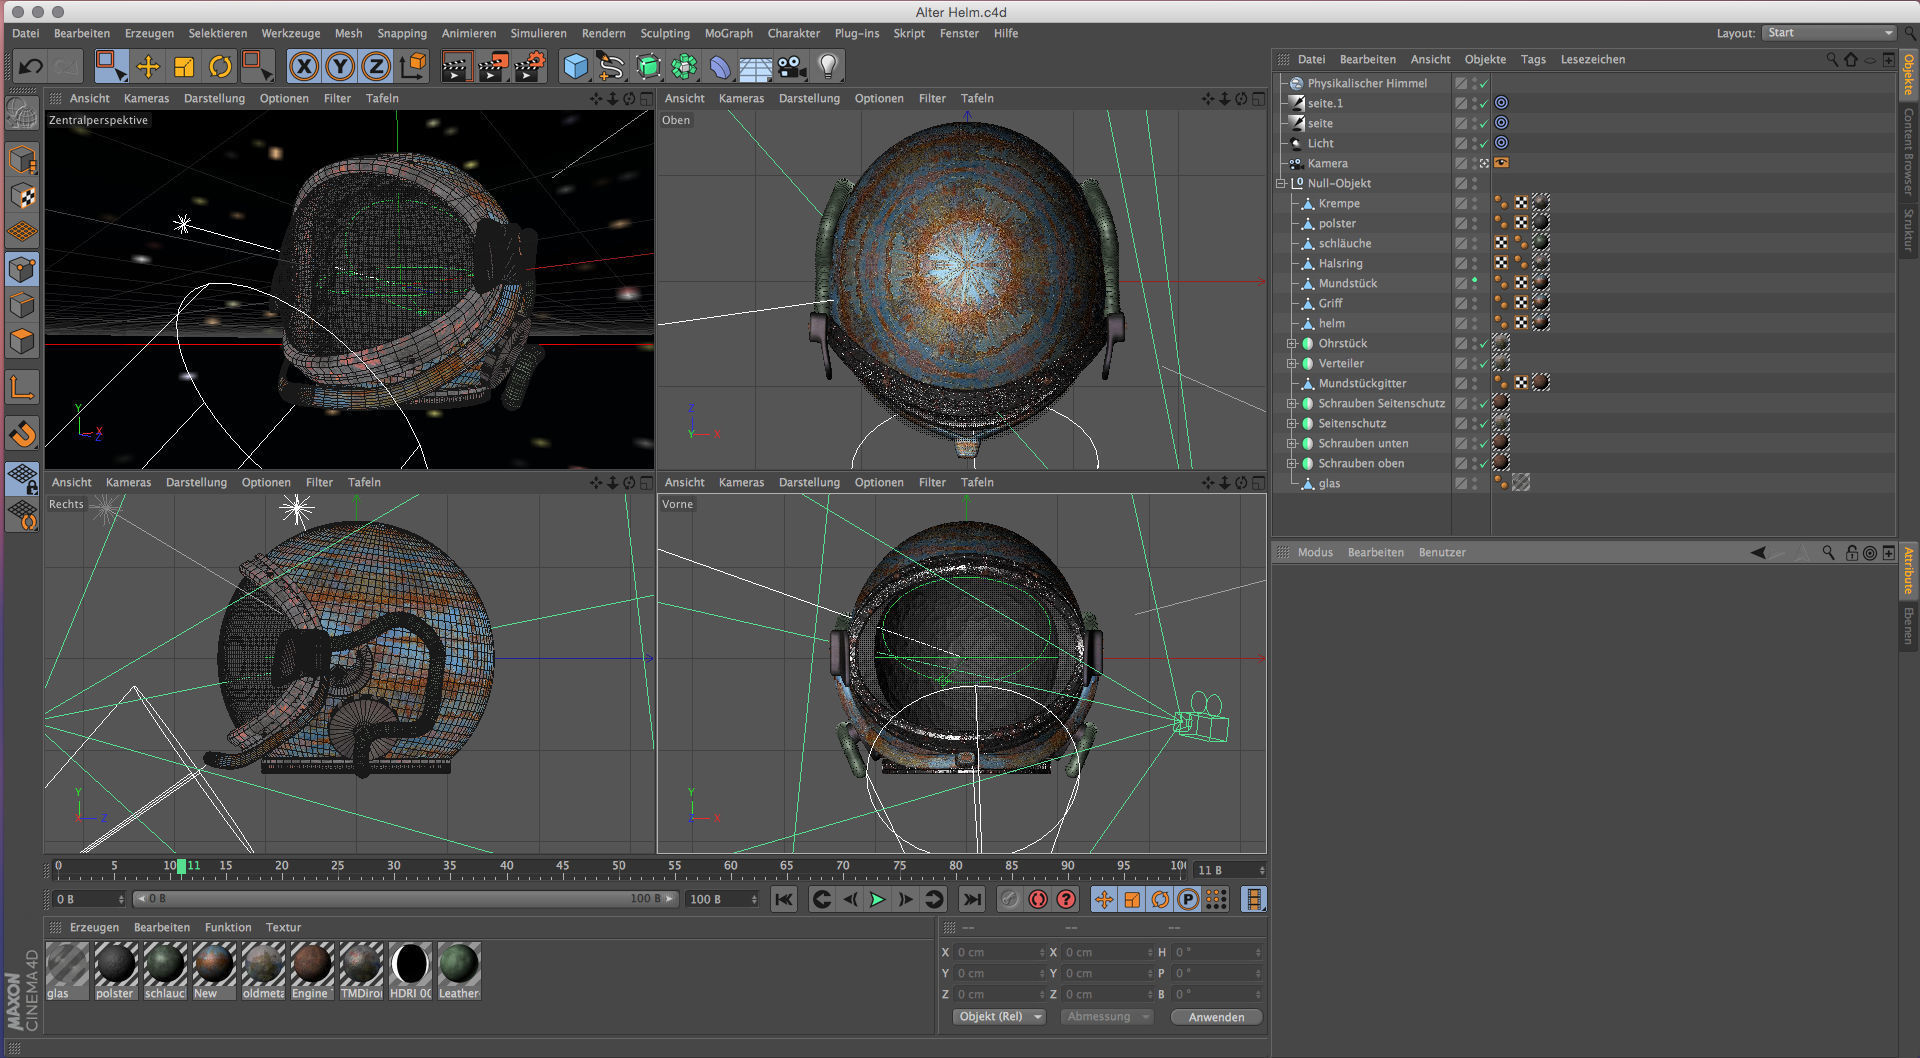Image resolution: width=1920 pixels, height=1058 pixels.
Task: Click the make editable icon in sidebar
Action: point(22,113)
